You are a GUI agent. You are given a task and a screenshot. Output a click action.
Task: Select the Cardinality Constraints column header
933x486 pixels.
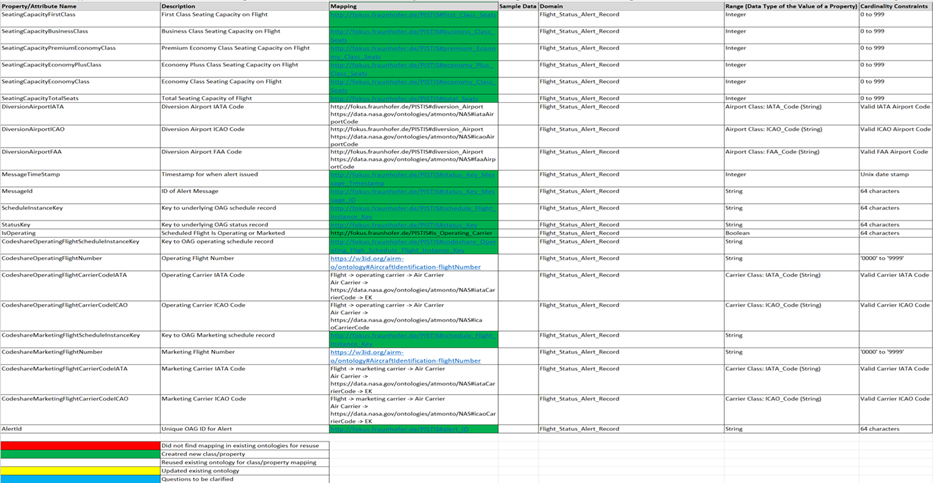pos(896,6)
